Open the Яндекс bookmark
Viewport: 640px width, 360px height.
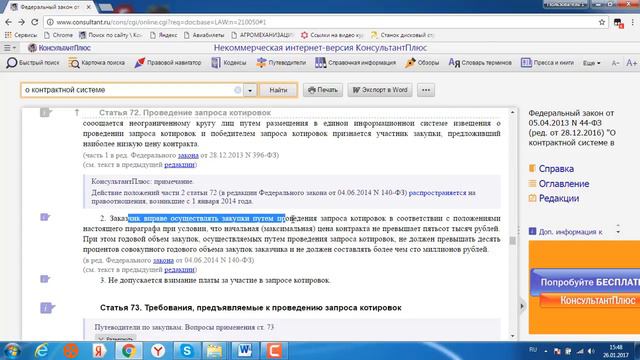tap(164, 35)
